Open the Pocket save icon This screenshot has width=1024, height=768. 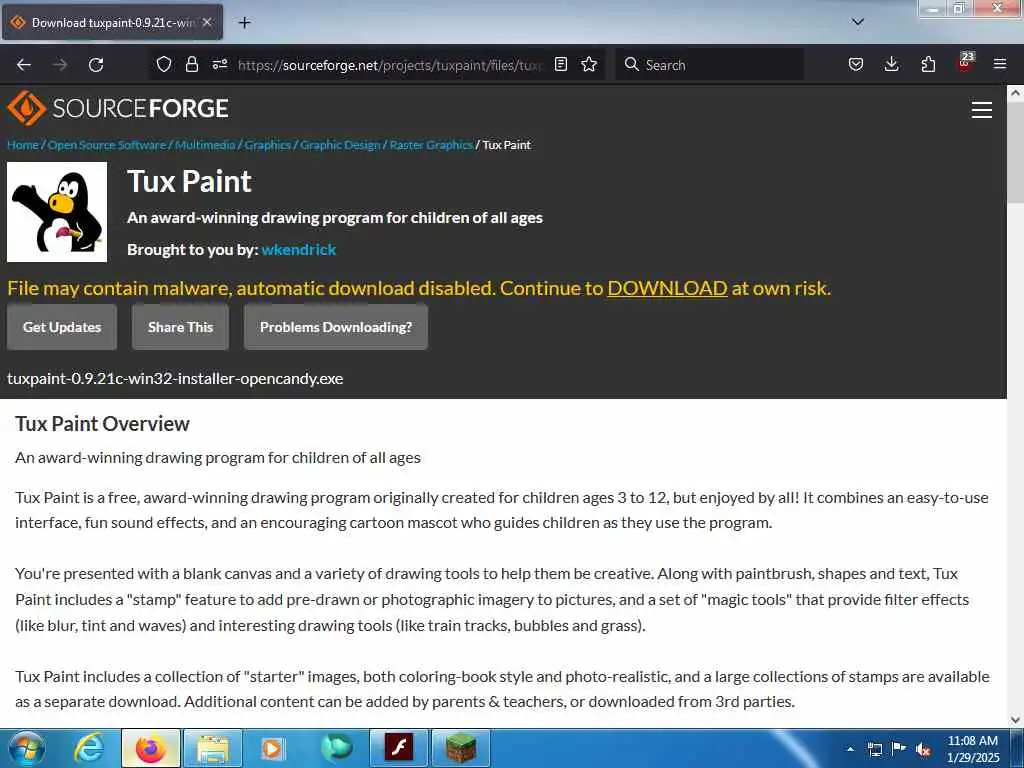coord(856,64)
